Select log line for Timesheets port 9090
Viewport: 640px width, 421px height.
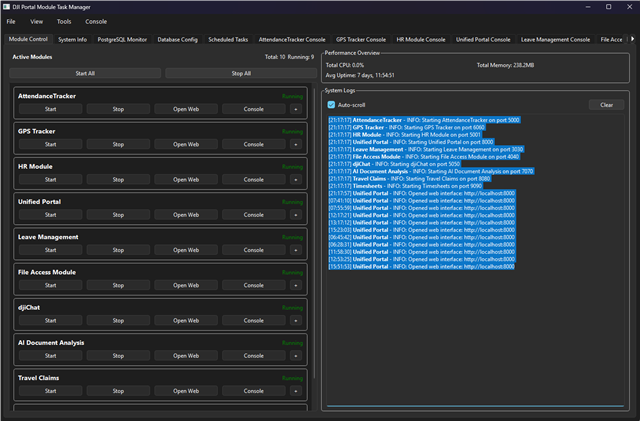coord(405,186)
